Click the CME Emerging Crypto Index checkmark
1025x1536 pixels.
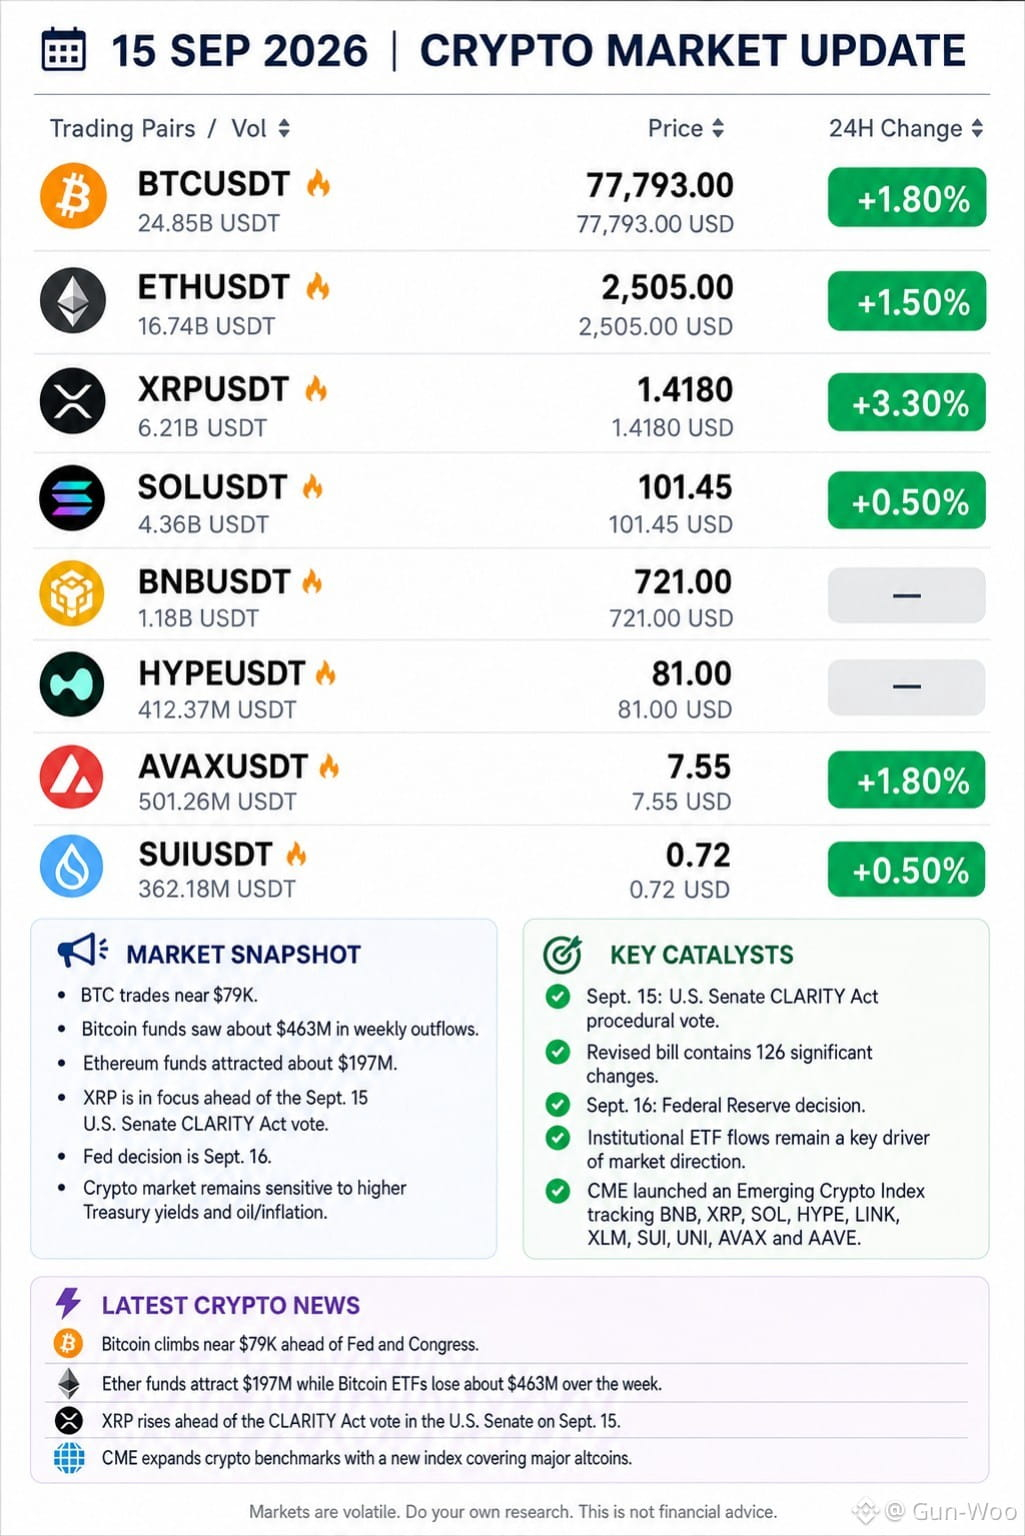tap(558, 1191)
